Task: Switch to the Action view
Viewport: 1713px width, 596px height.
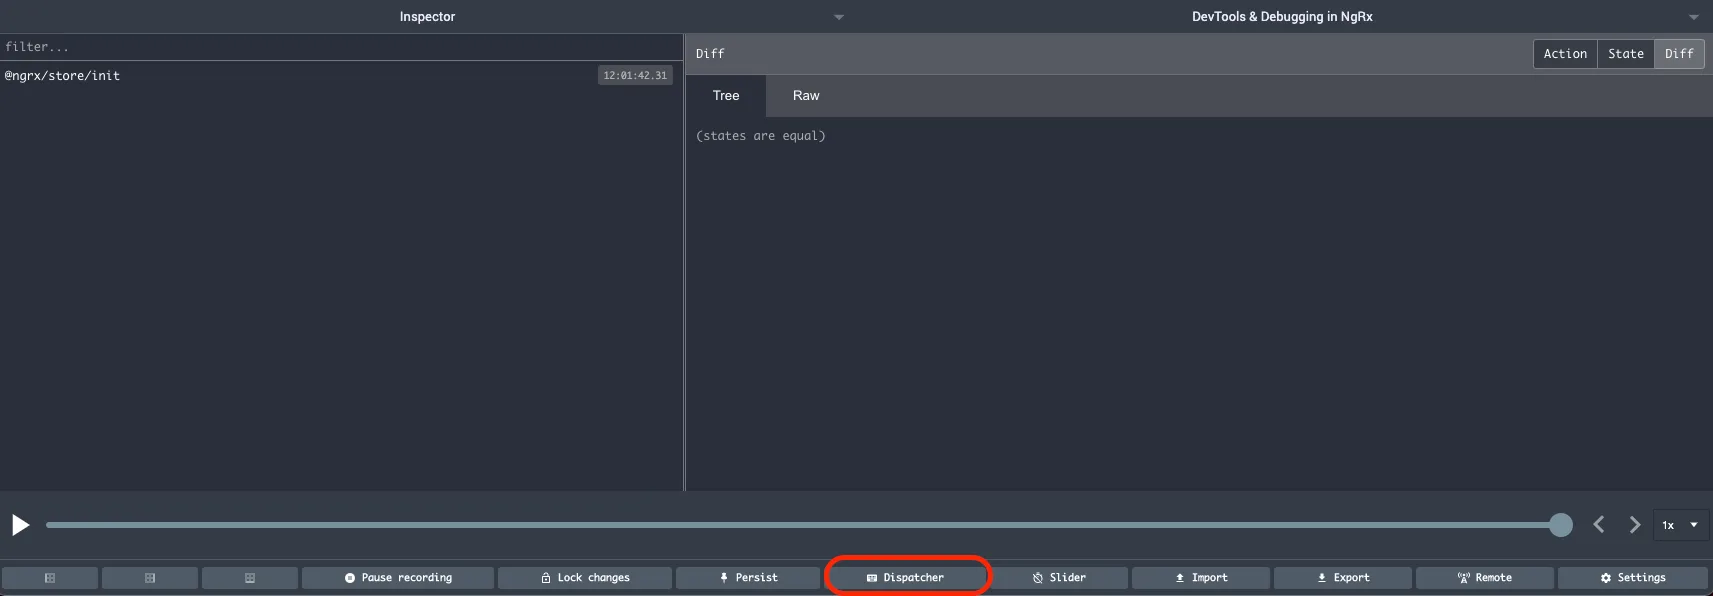Action: 1565,54
